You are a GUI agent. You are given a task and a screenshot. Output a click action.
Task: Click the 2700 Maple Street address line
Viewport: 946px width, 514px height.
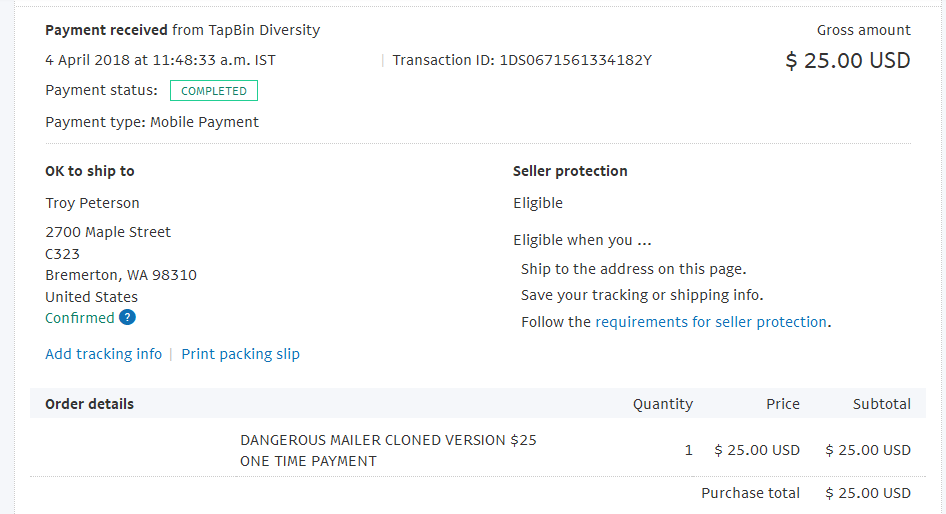pyautogui.click(x=108, y=232)
